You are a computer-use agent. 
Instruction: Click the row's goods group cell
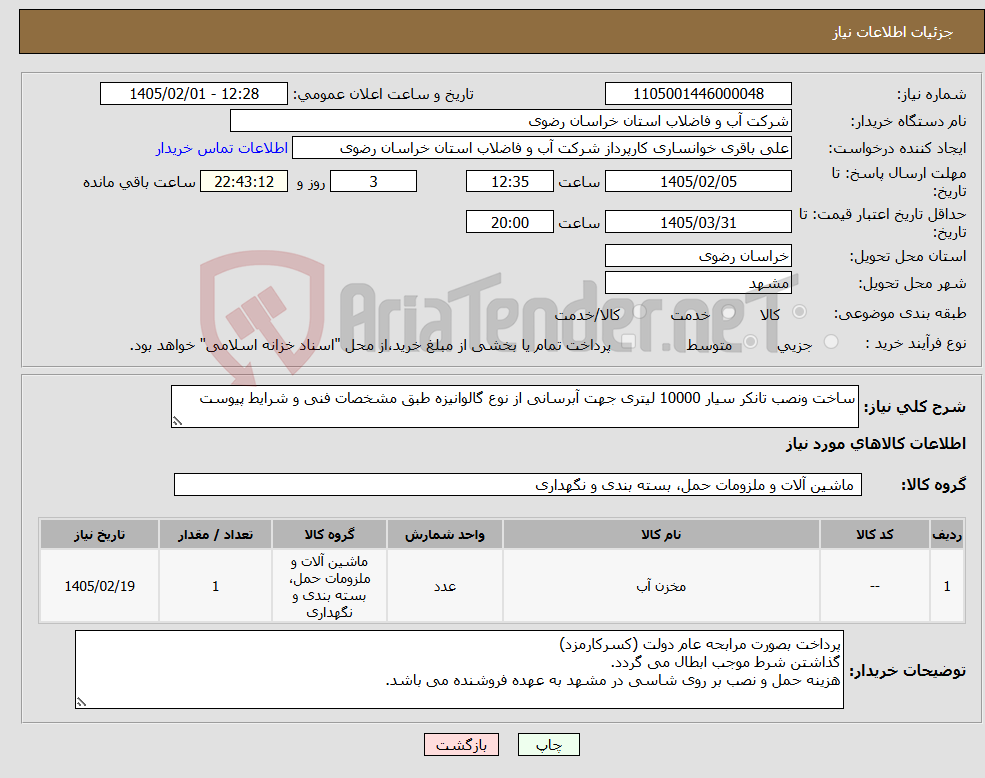click(329, 586)
